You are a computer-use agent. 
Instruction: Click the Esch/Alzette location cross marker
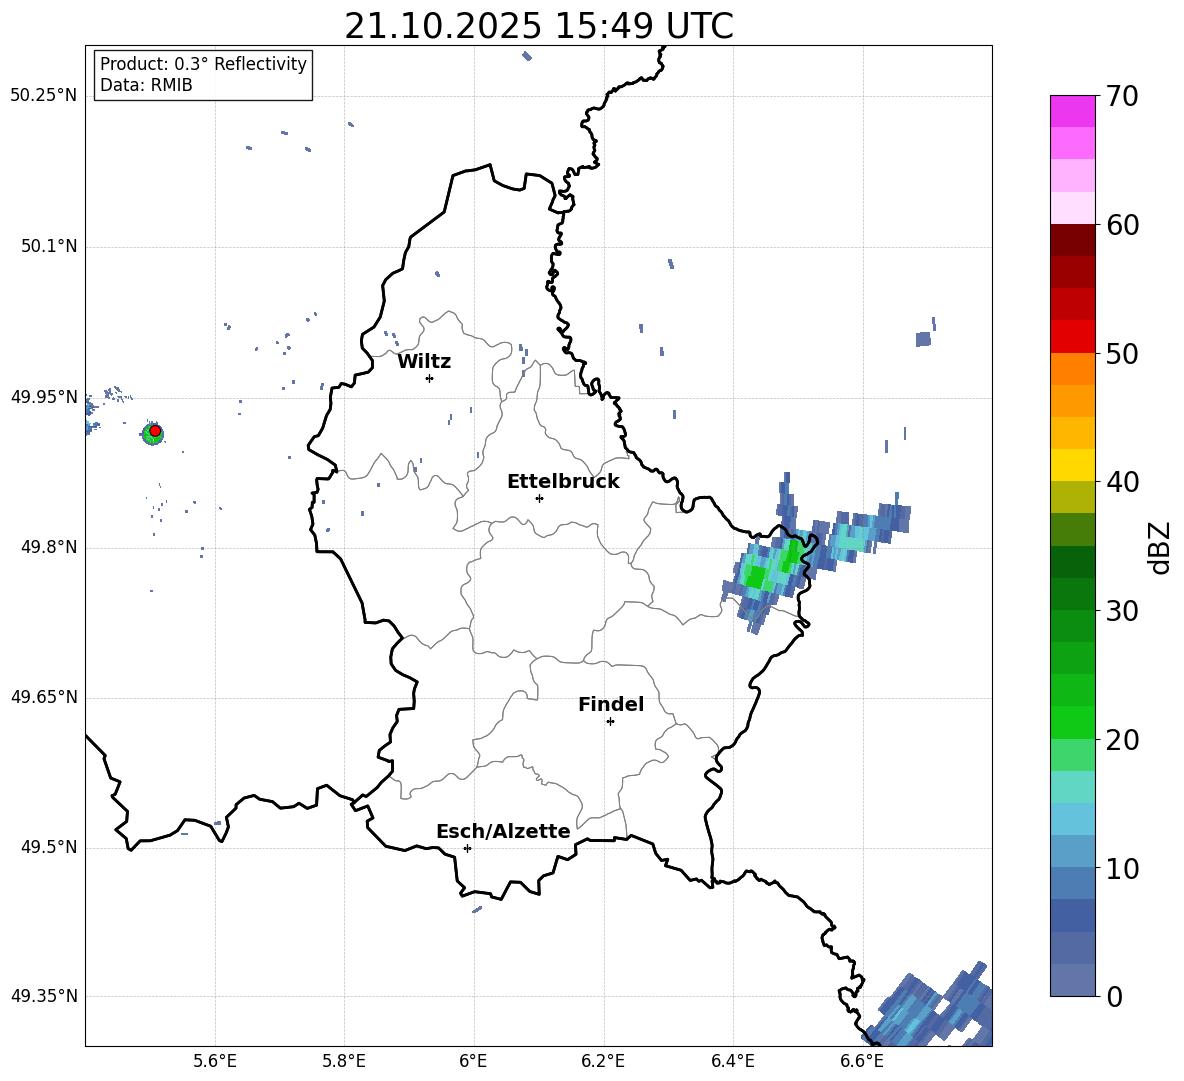[467, 848]
